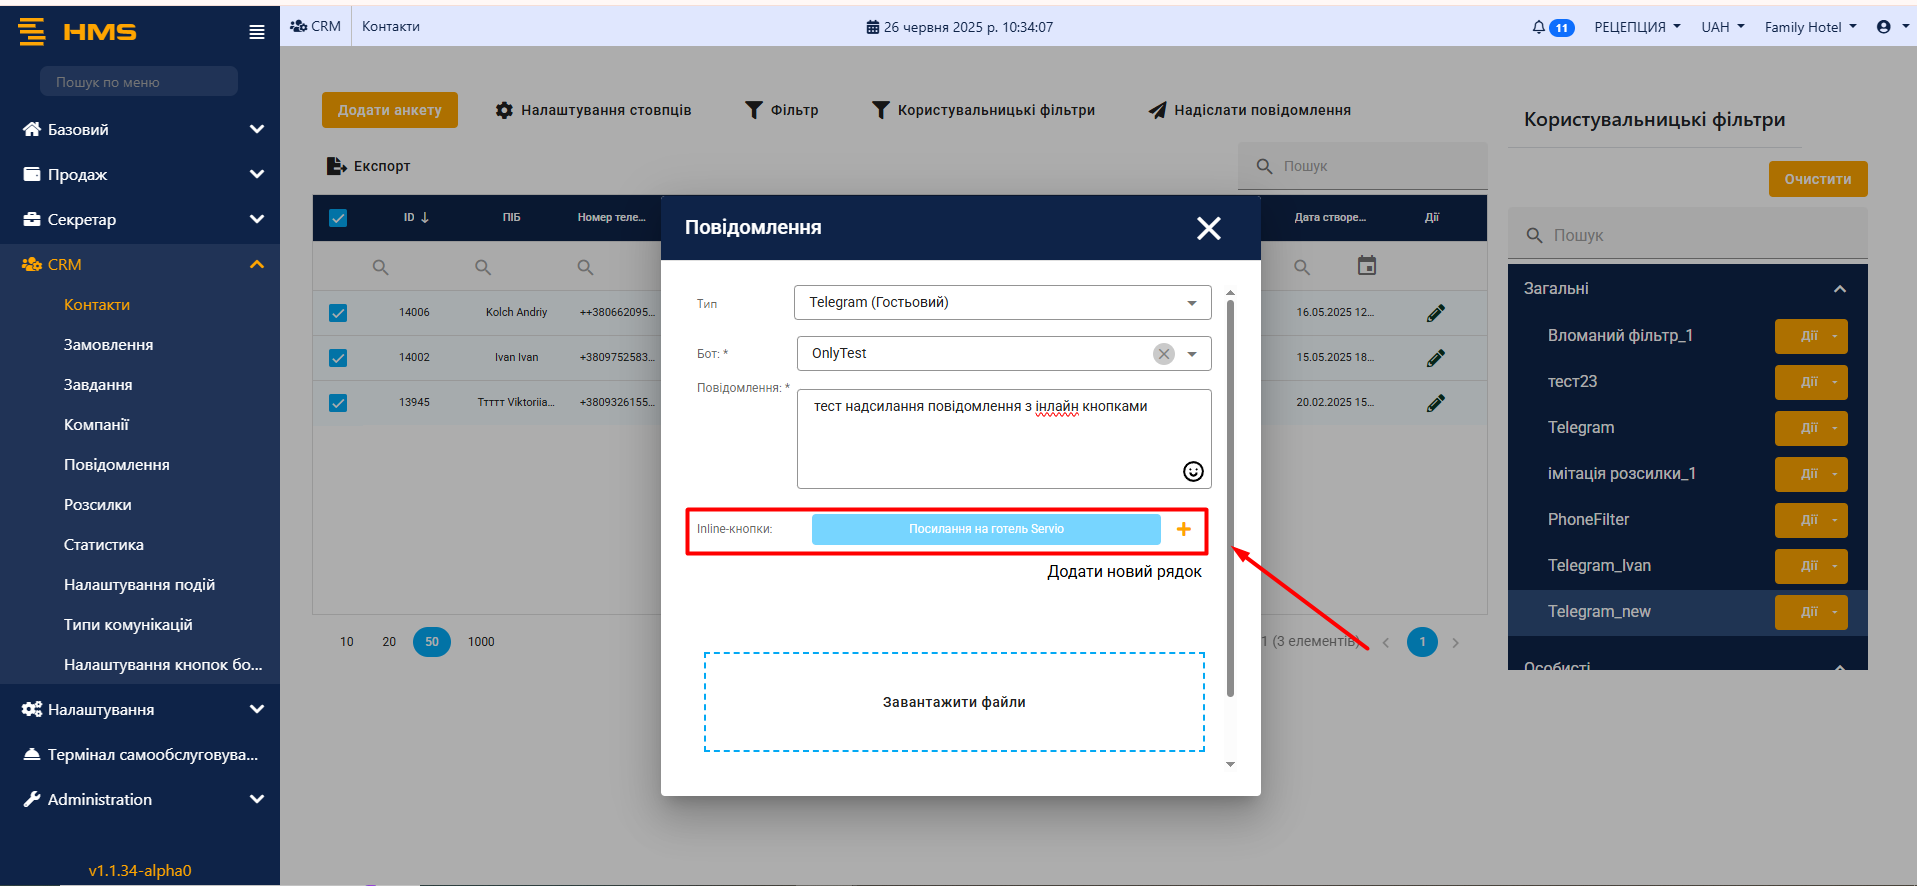
Task: Click the Завантажити файли upload area
Action: click(x=954, y=702)
